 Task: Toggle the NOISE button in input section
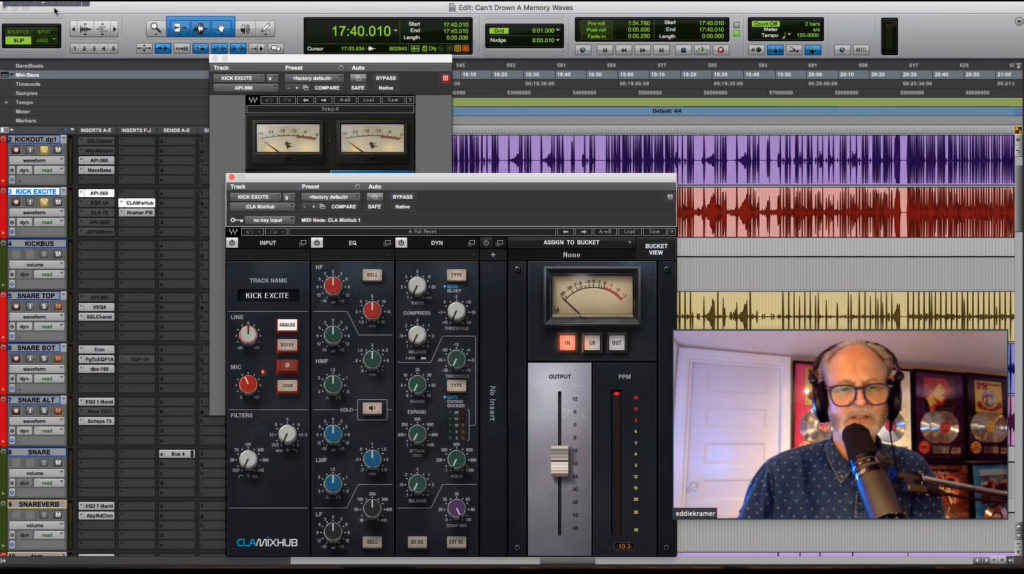coord(287,345)
